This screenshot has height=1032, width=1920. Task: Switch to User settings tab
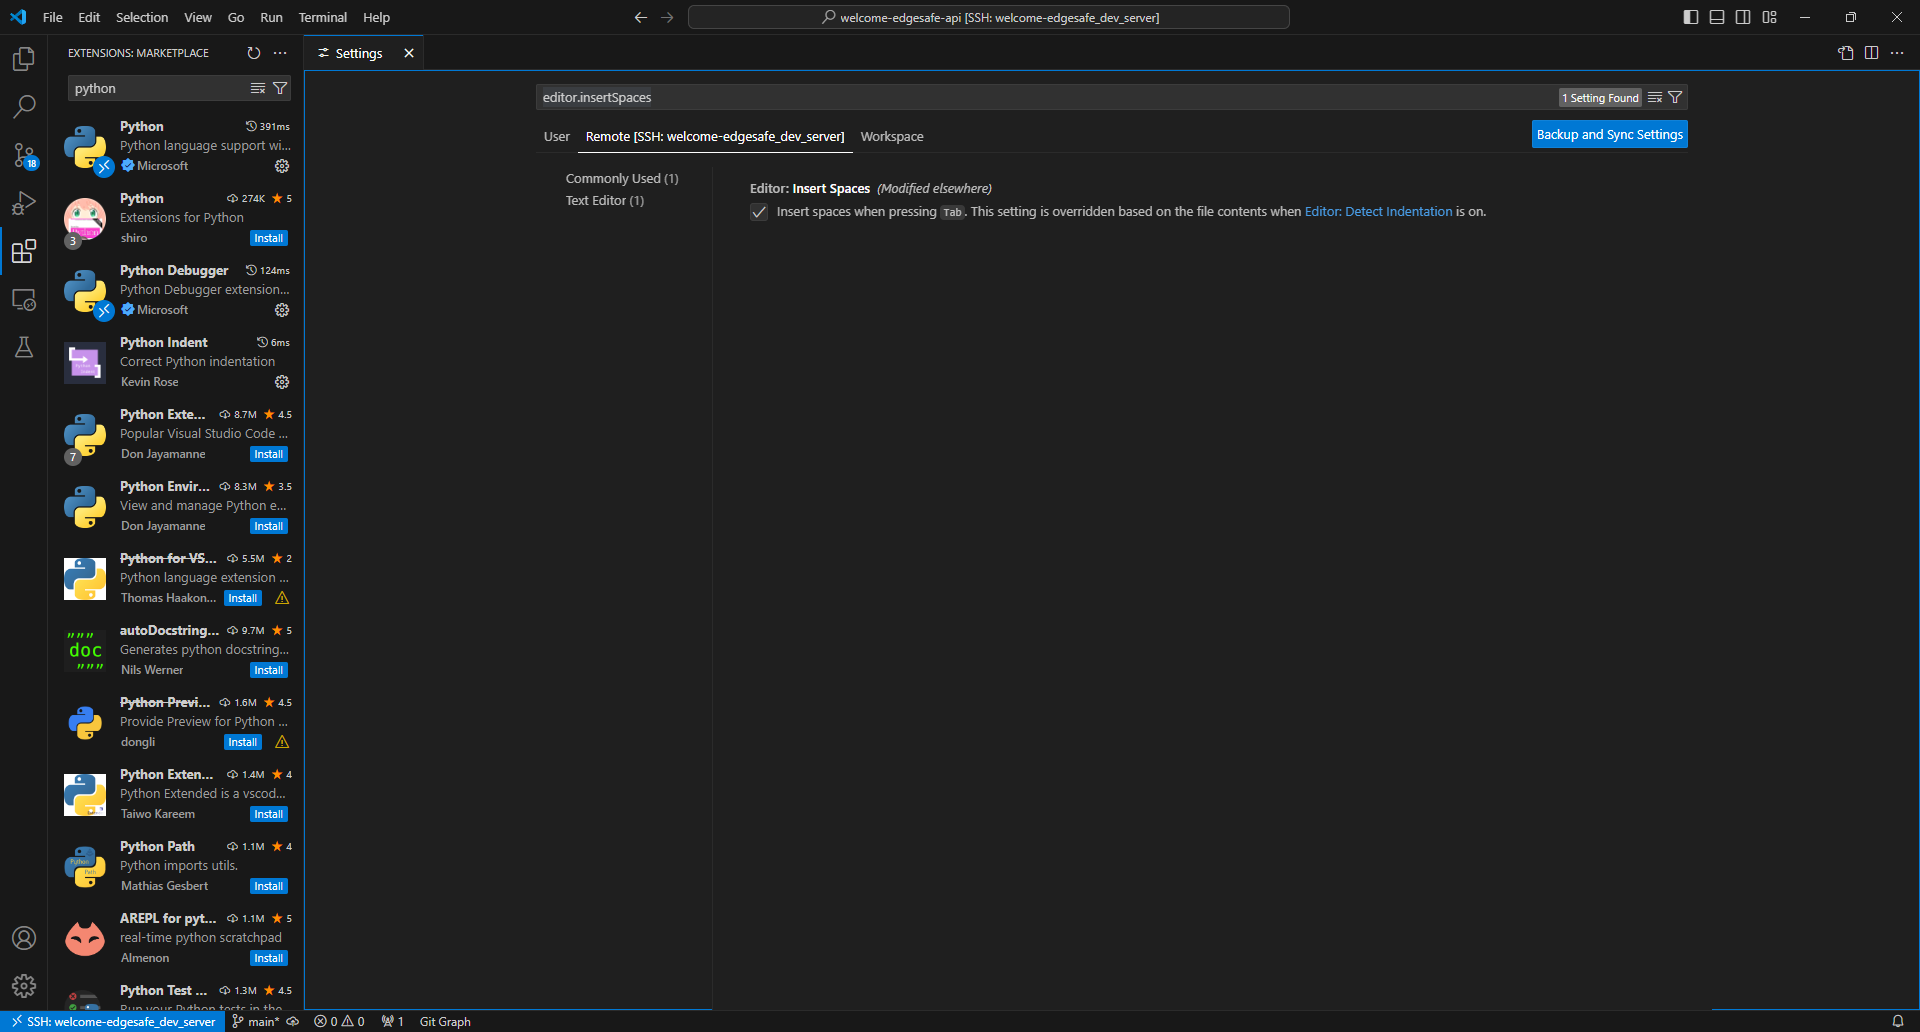tap(557, 136)
